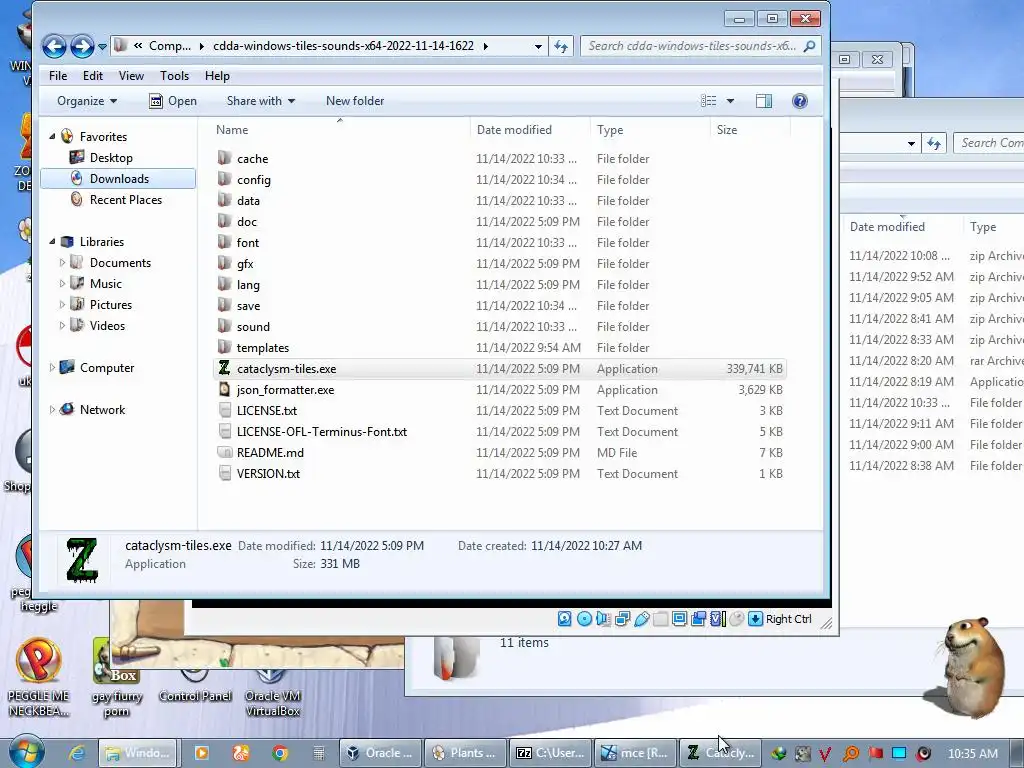Open the Edit menu
The width and height of the screenshot is (1024, 768).
coord(93,76)
